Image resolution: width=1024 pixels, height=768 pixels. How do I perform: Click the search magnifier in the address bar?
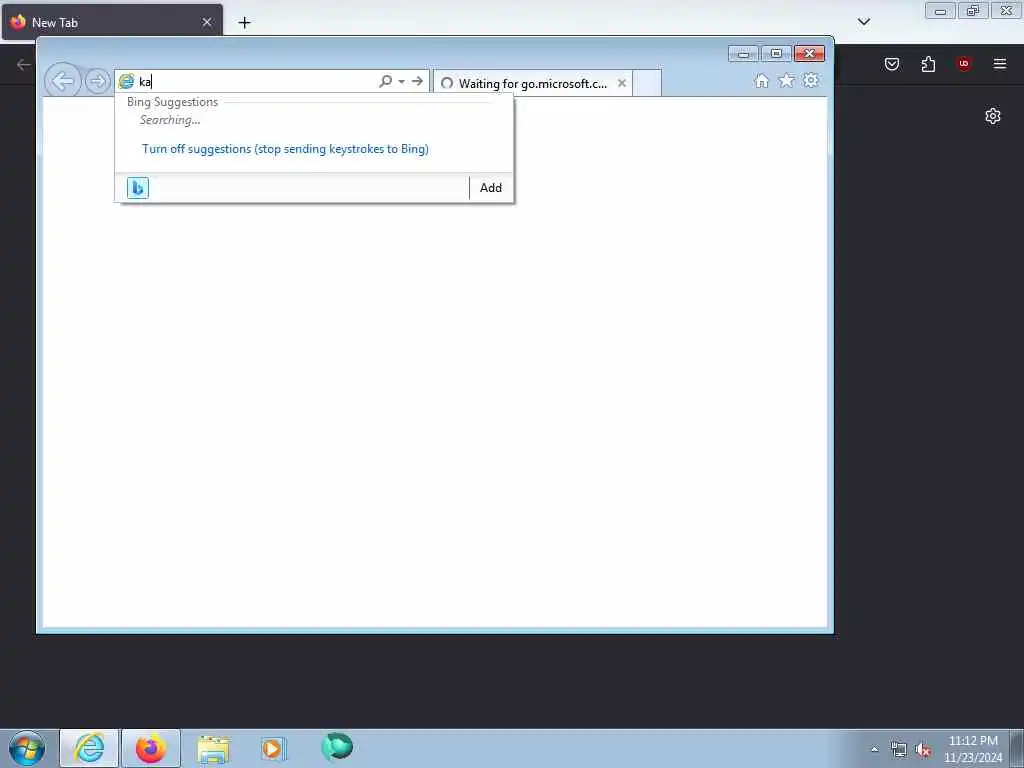(x=385, y=81)
